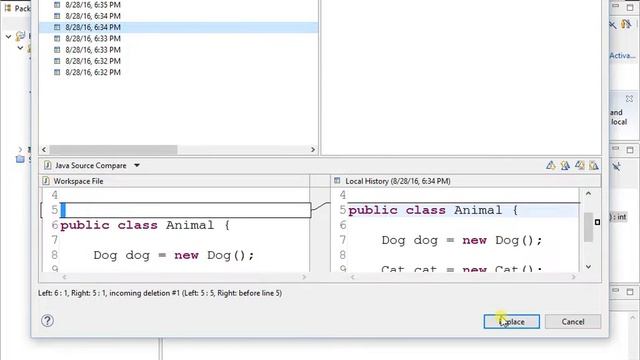Click the blue folder icon in Package Explorer
640x360 pixels.
pos(20,159)
